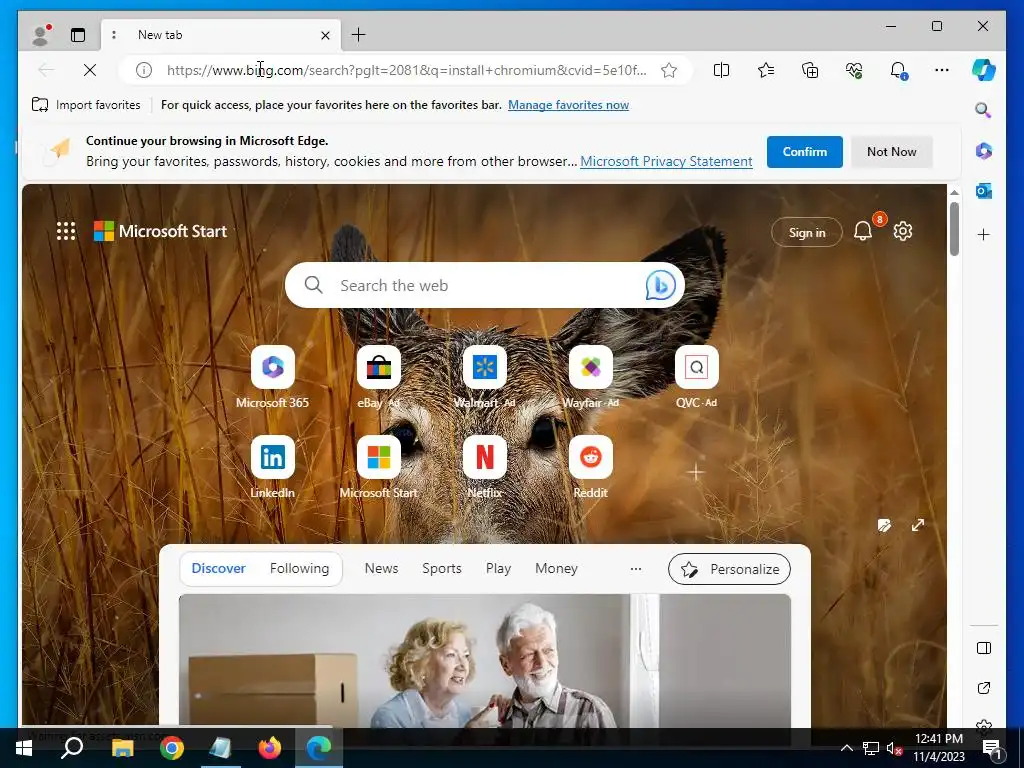The height and width of the screenshot is (768, 1024).
Task: Open sidebar Search icon
Action: pyautogui.click(x=984, y=110)
